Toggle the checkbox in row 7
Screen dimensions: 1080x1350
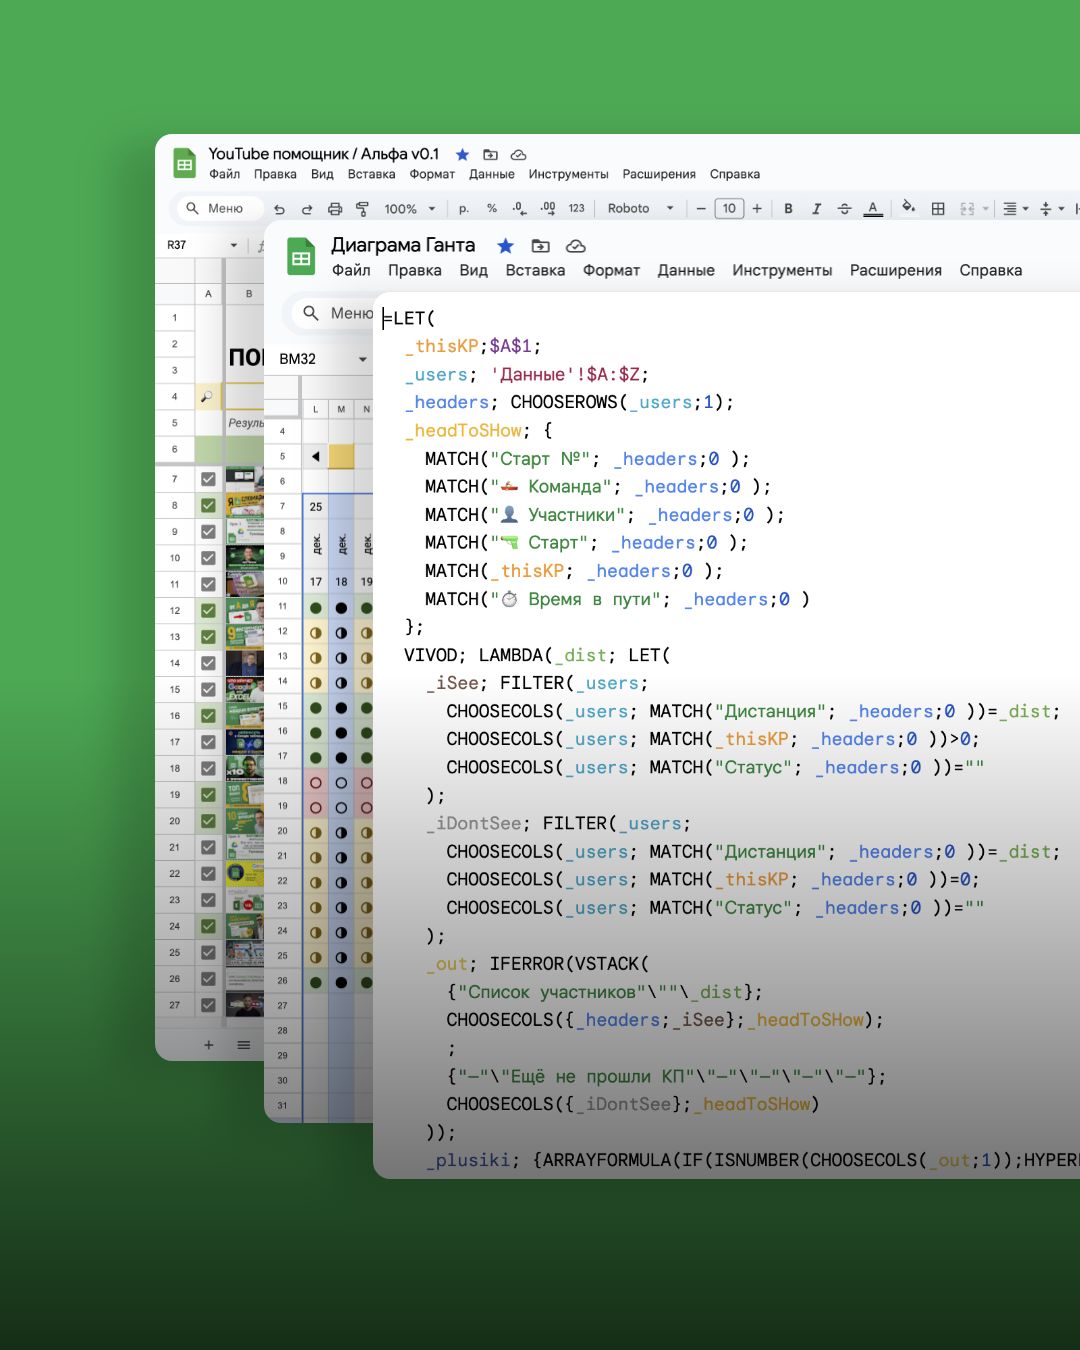pos(208,479)
